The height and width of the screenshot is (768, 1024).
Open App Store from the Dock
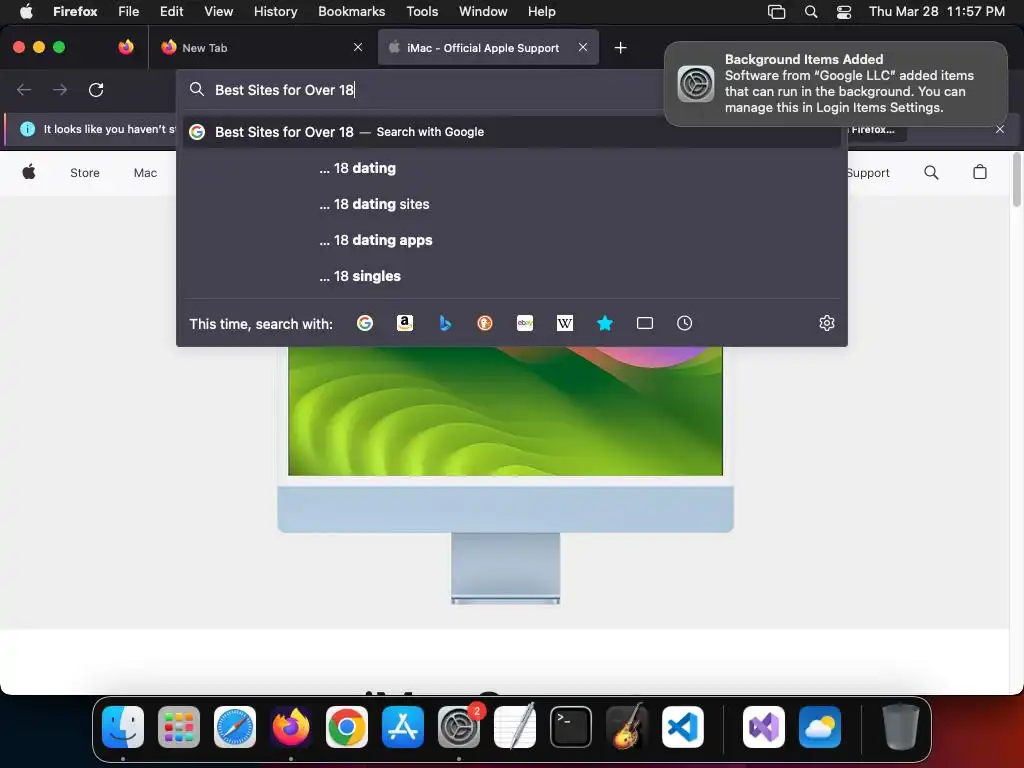(x=403, y=727)
